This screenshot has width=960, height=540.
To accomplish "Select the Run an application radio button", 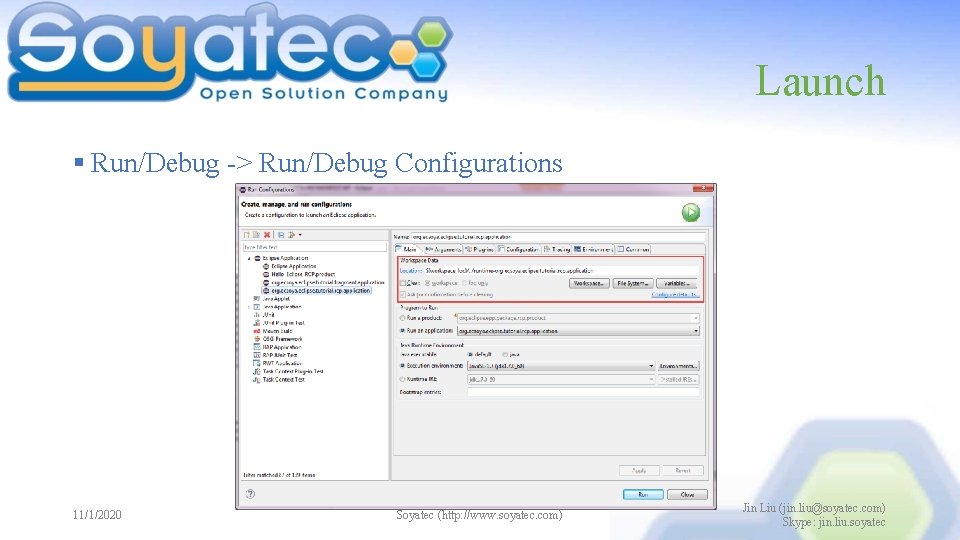I will pos(403,331).
